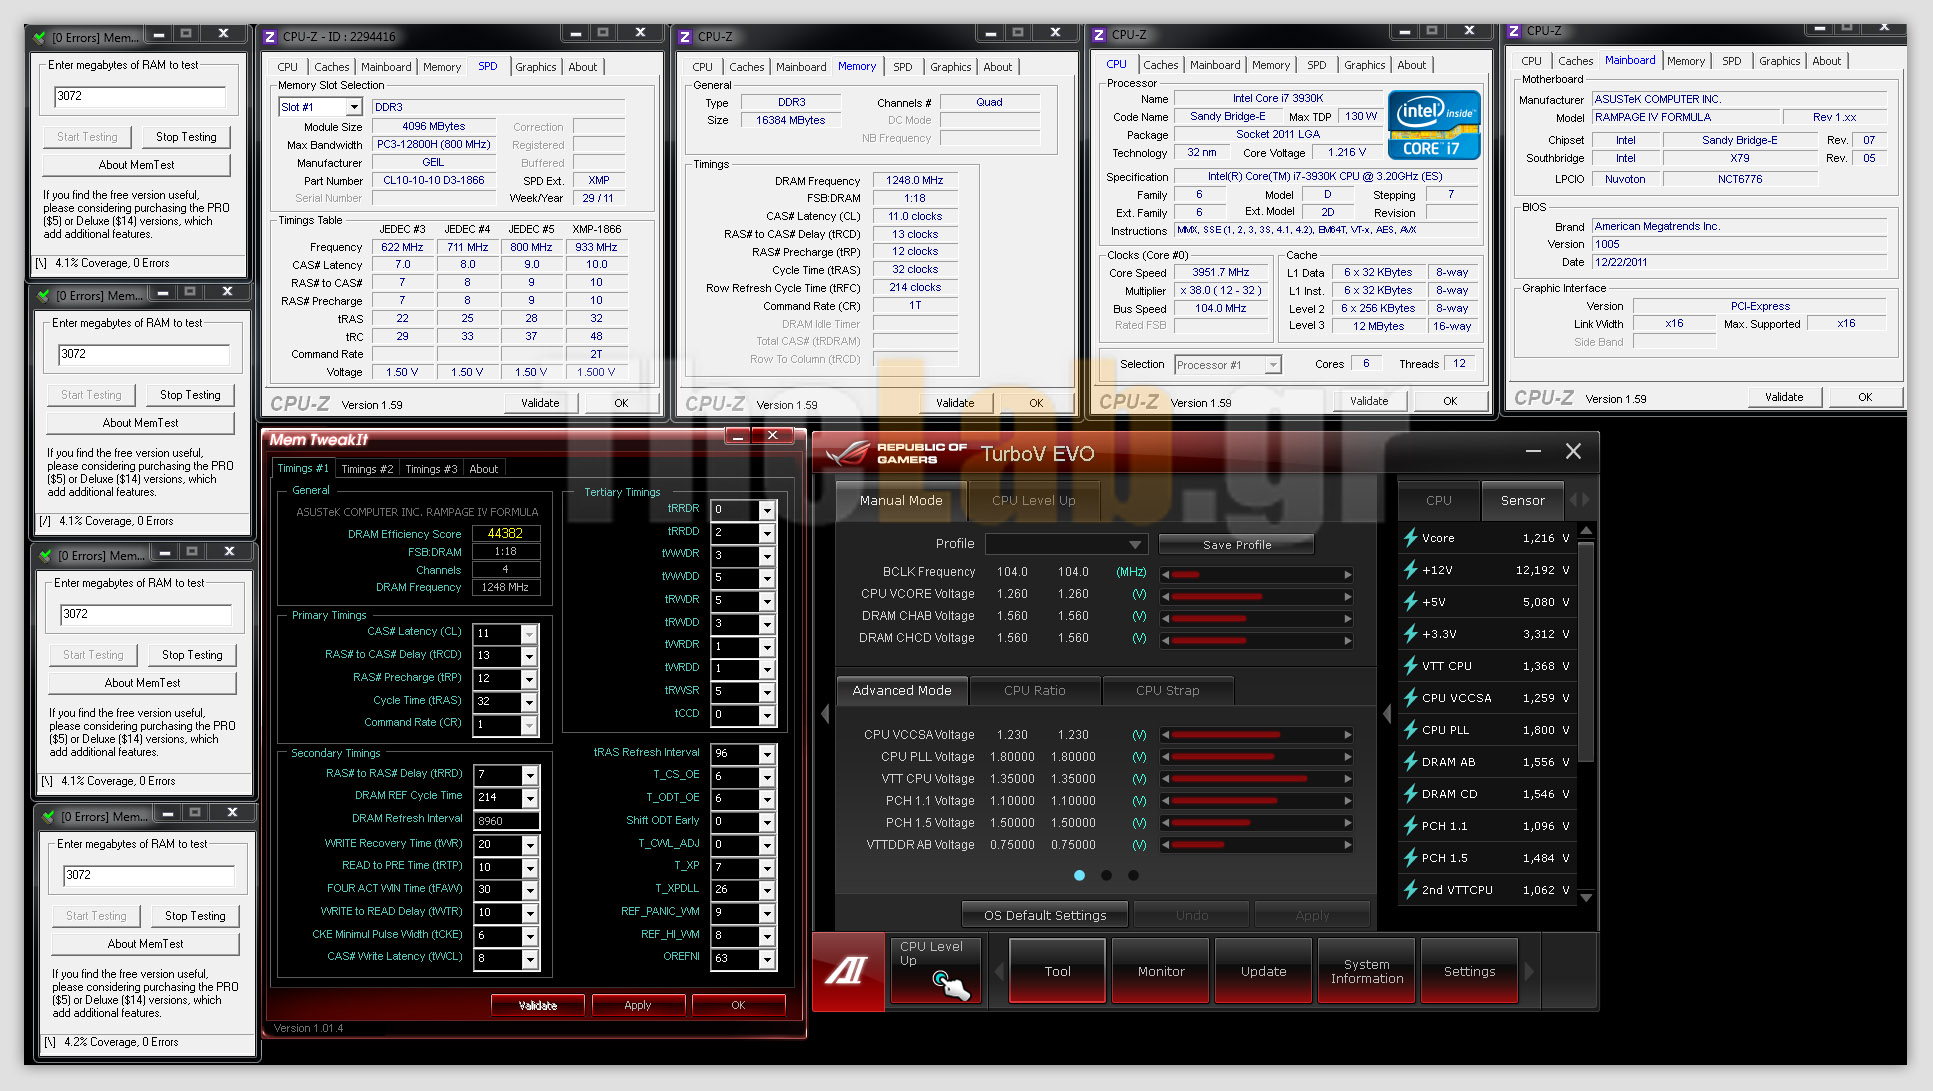1933x1091 pixels.
Task: Open the CPU Ratio tab in TurboV EVO
Action: [1035, 691]
